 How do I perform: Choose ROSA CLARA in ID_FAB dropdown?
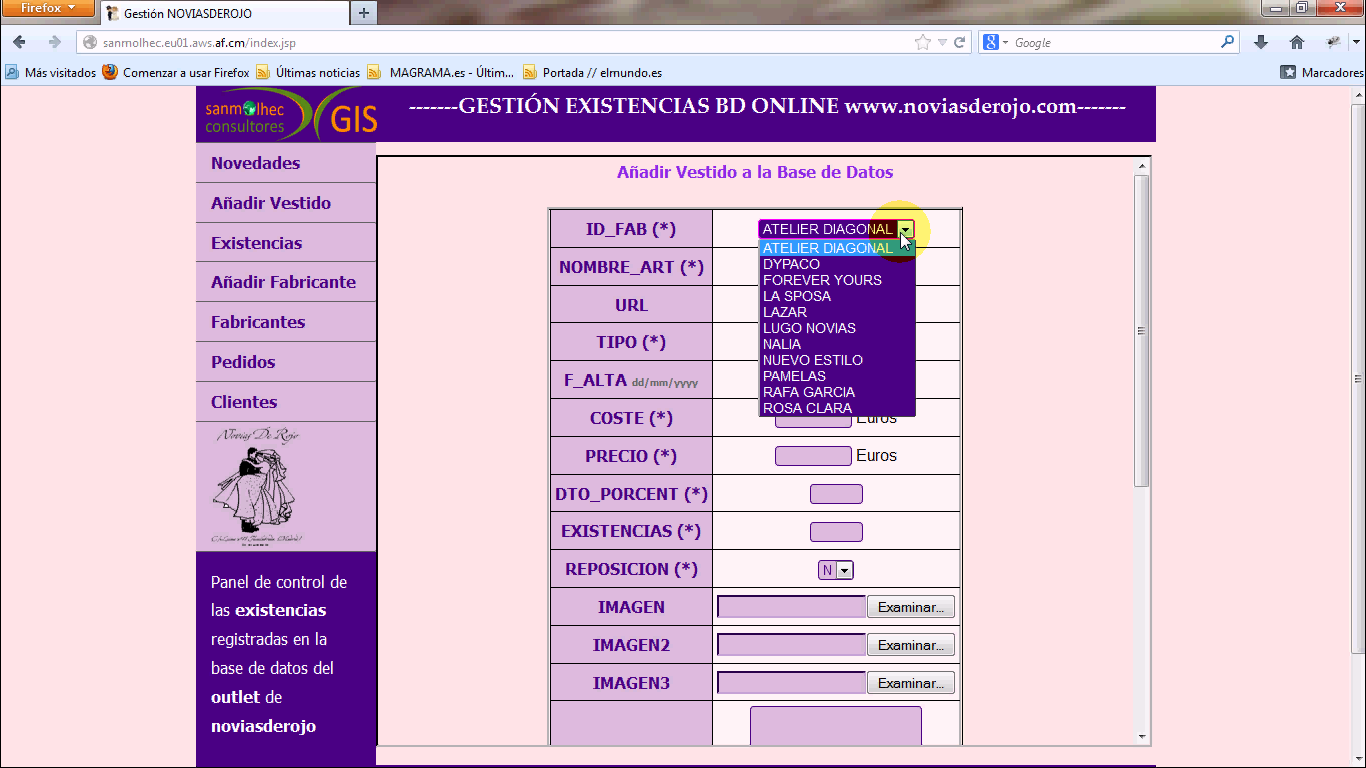(x=807, y=408)
